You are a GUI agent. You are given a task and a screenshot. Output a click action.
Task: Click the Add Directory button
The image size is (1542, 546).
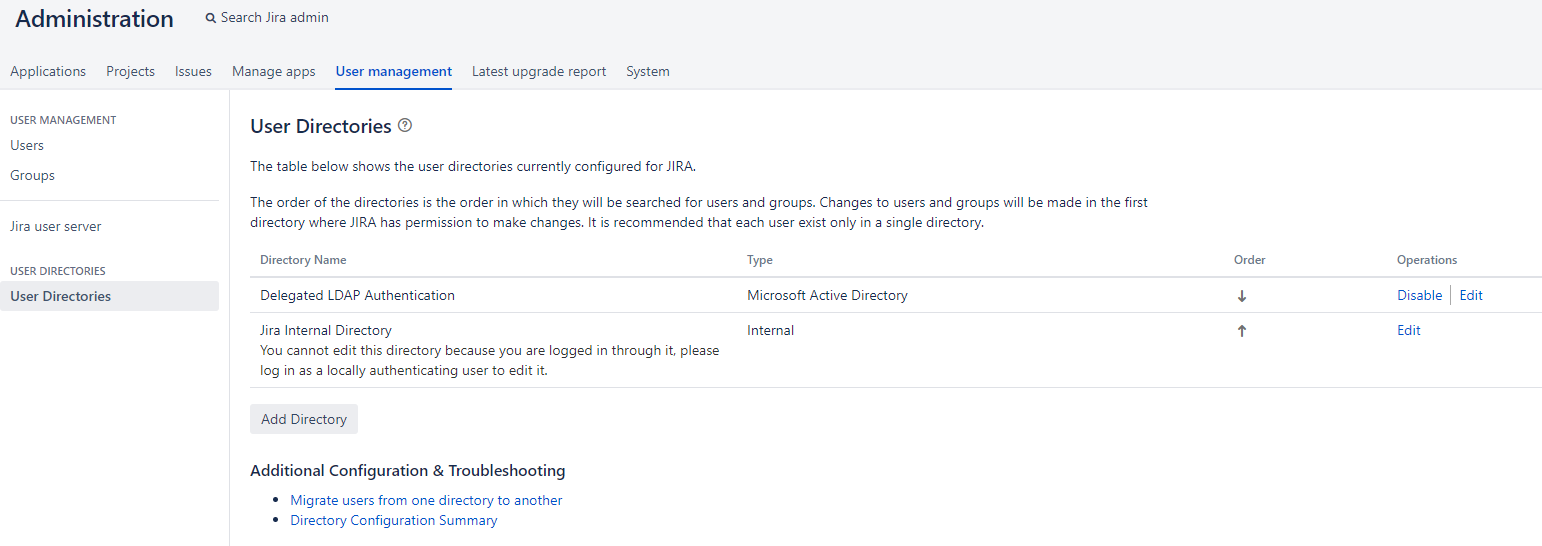coord(304,419)
